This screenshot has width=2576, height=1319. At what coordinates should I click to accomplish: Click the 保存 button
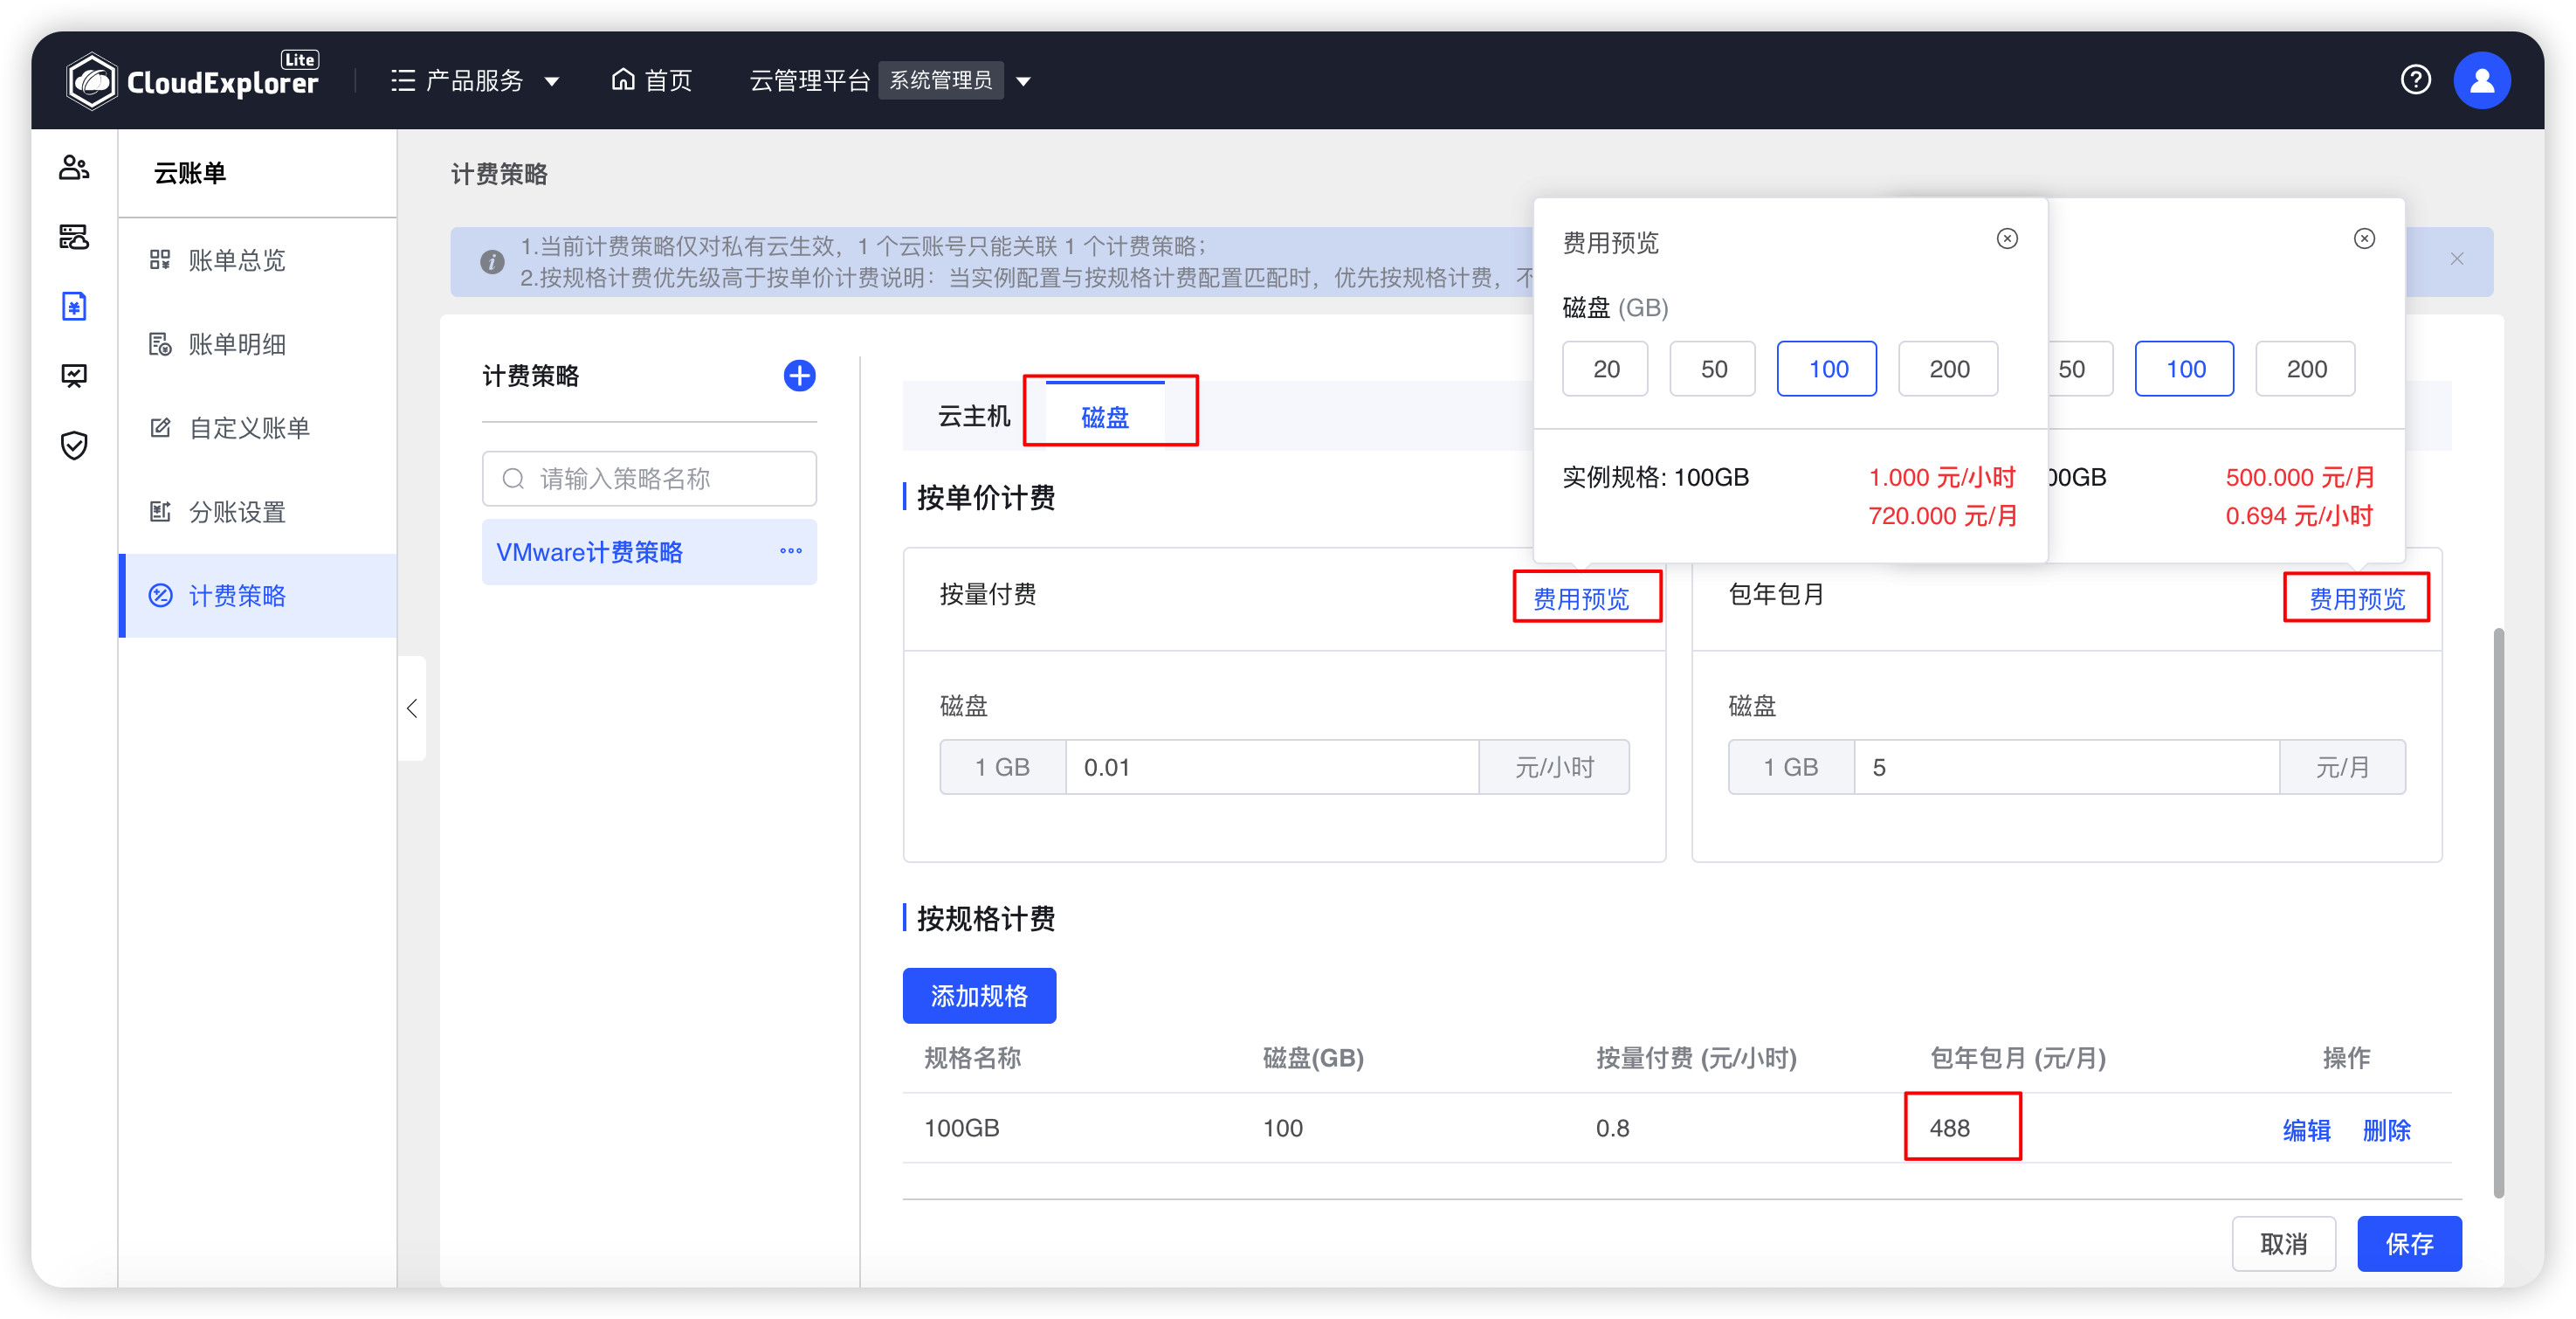tap(2409, 1244)
